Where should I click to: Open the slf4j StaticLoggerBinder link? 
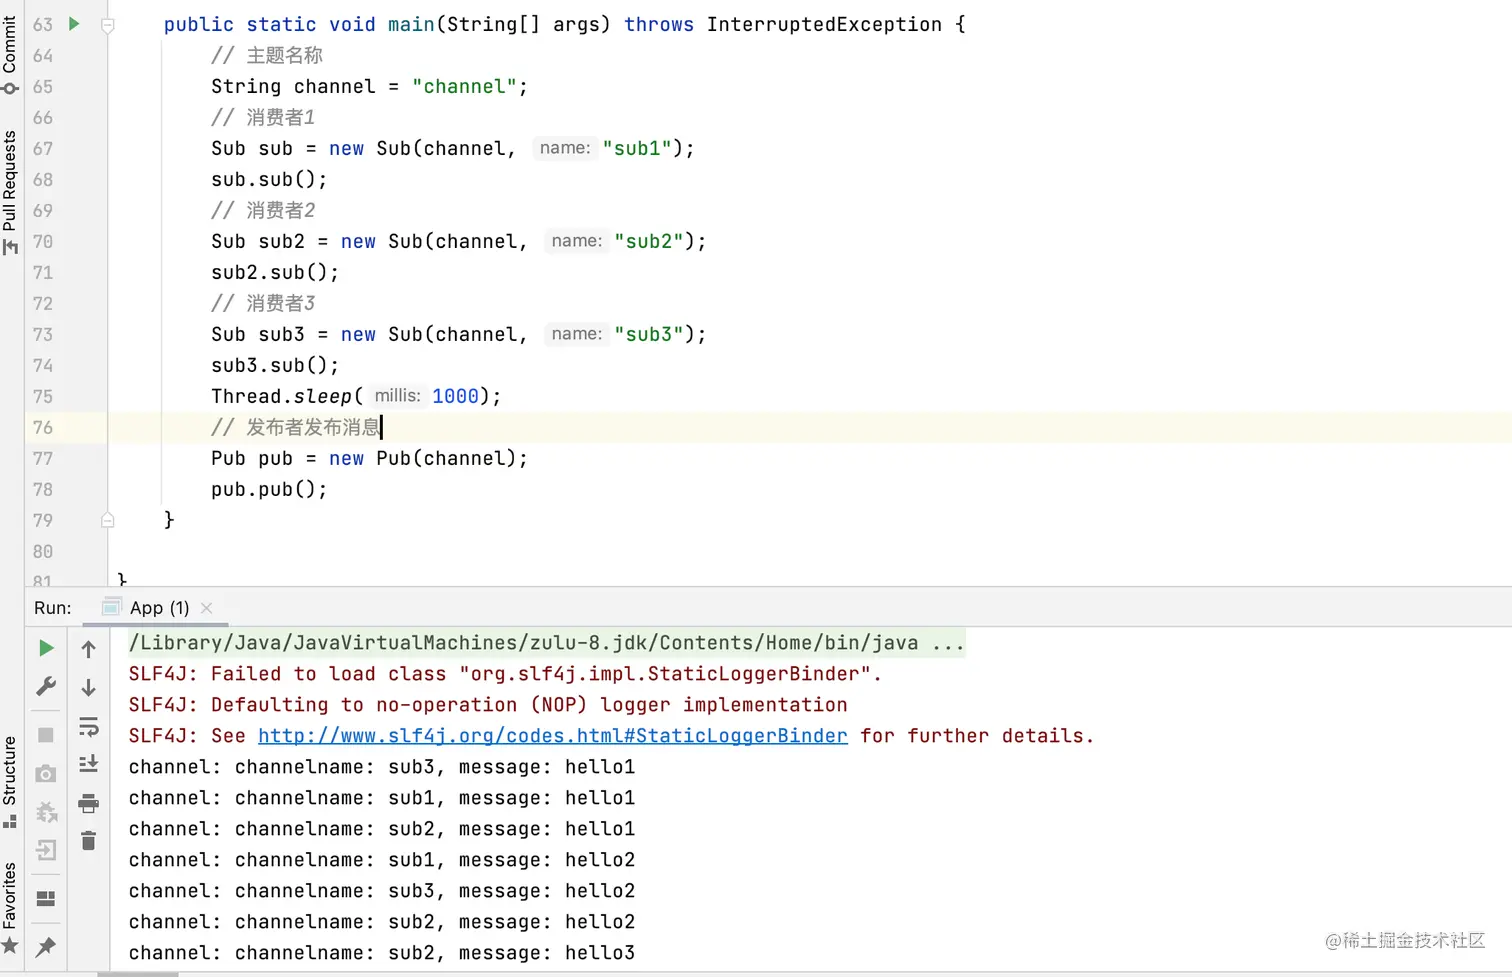coord(553,736)
